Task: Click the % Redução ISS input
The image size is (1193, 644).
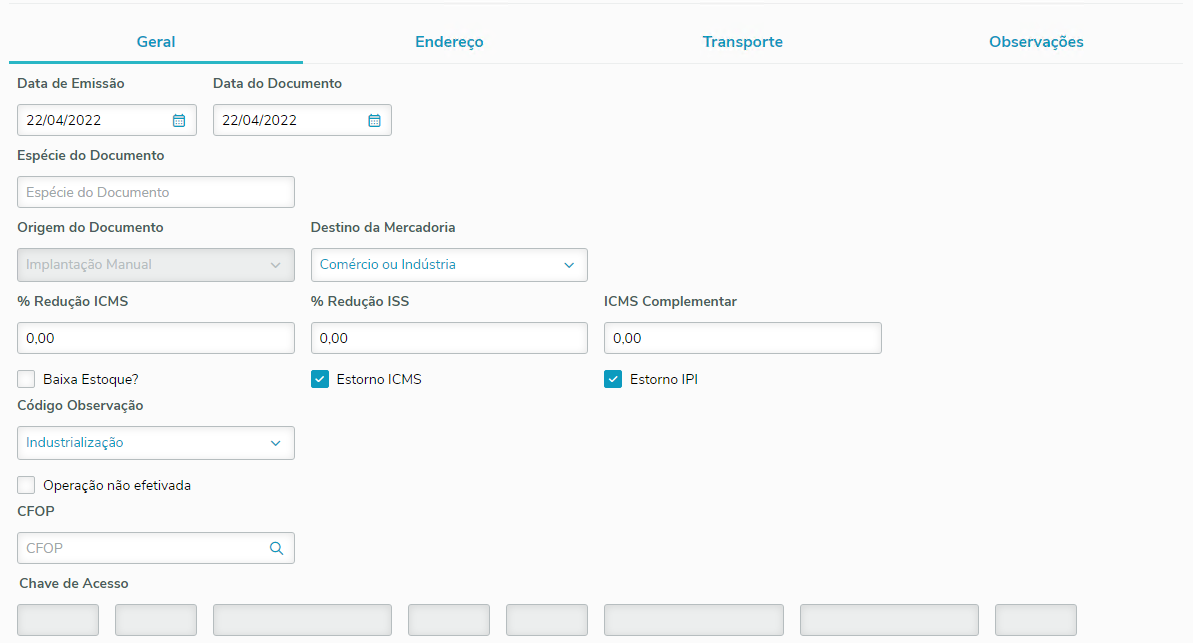Action: 449,338
